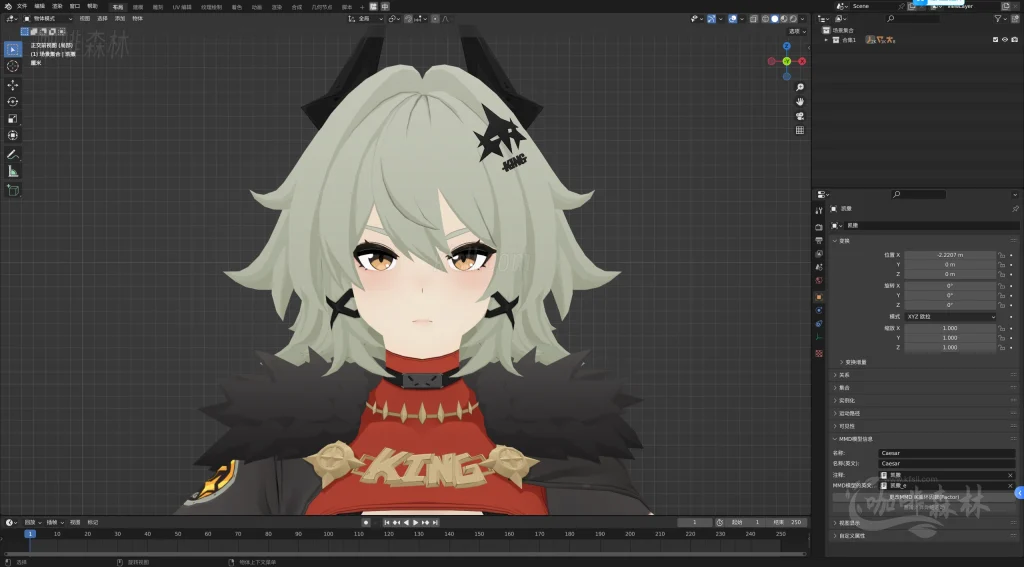Click the timeline playhead at frame 1
The height and width of the screenshot is (567, 1024).
point(29,534)
